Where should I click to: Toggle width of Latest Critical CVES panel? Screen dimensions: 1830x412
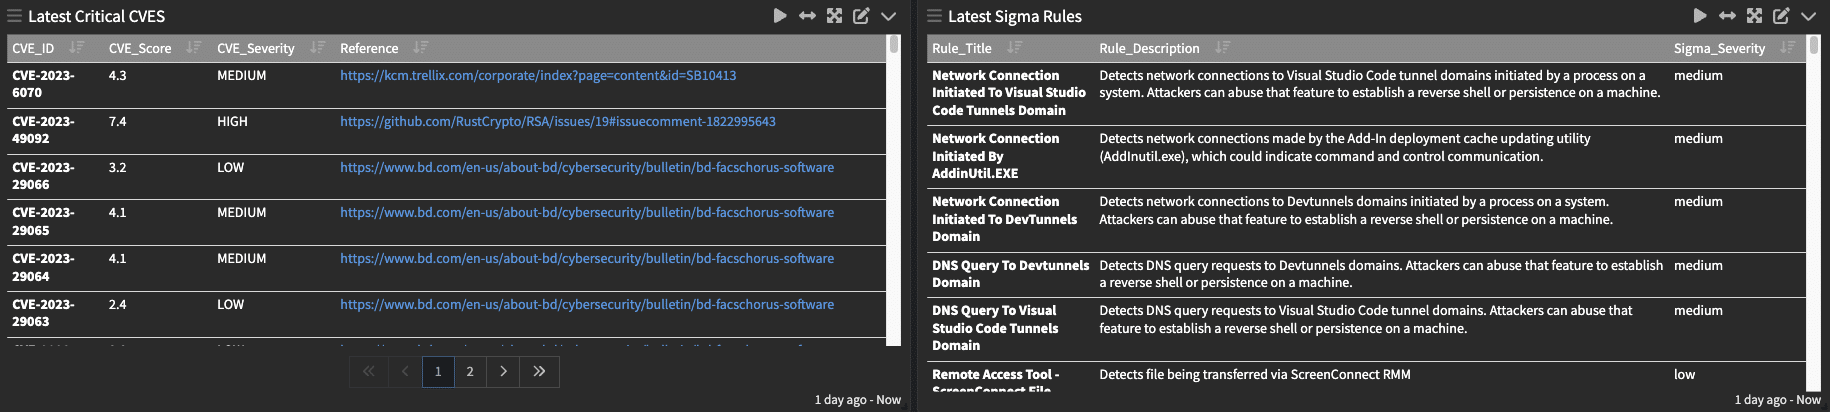click(x=807, y=16)
